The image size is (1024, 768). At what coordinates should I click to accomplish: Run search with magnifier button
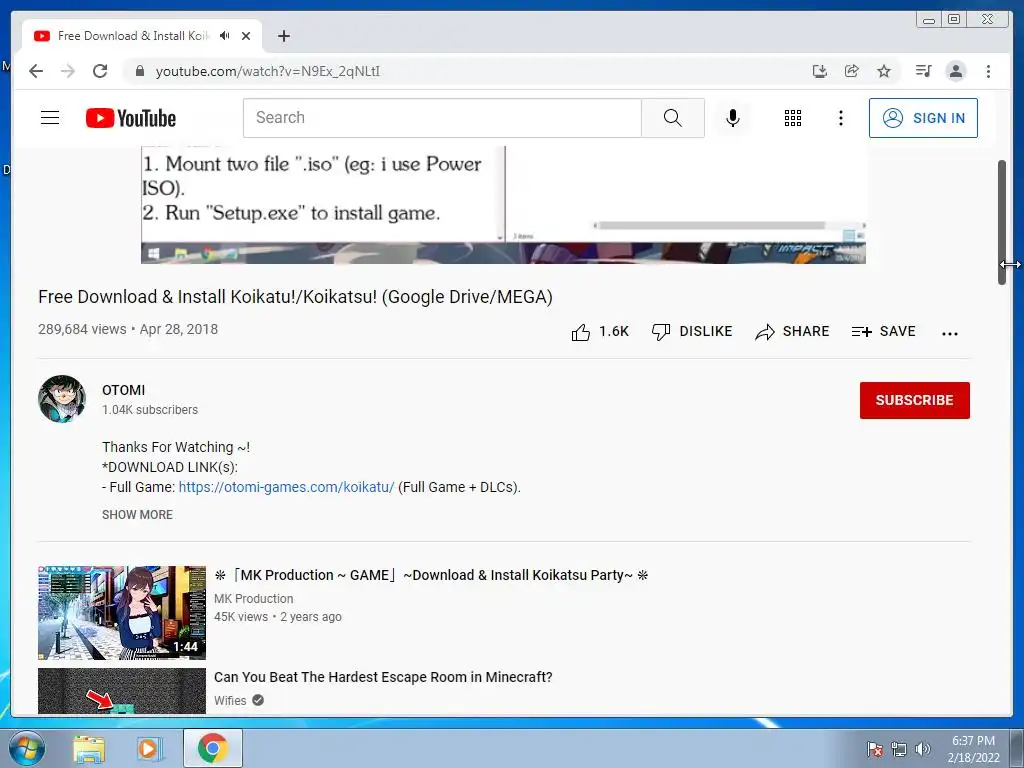pyautogui.click(x=673, y=118)
